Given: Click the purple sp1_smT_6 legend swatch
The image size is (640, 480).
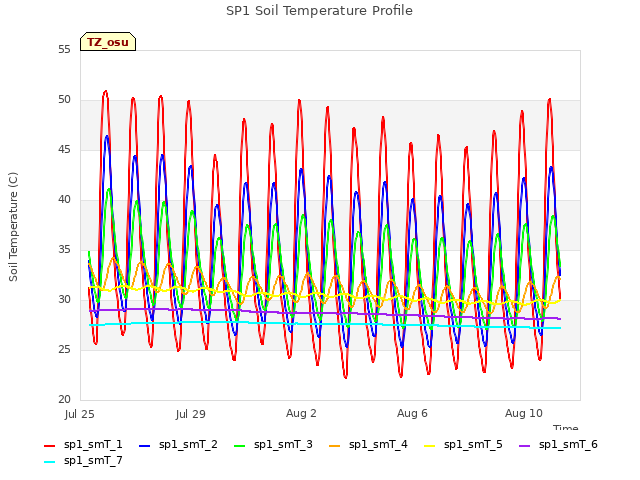Looking at the screenshot, I should pos(524,446).
